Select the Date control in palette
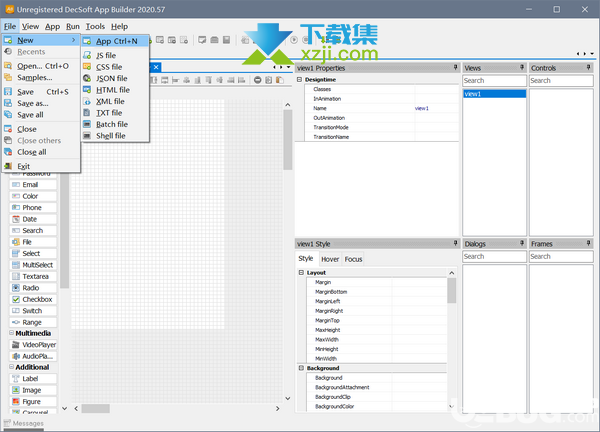This screenshot has width=600, height=432. pyautogui.click(x=33, y=219)
